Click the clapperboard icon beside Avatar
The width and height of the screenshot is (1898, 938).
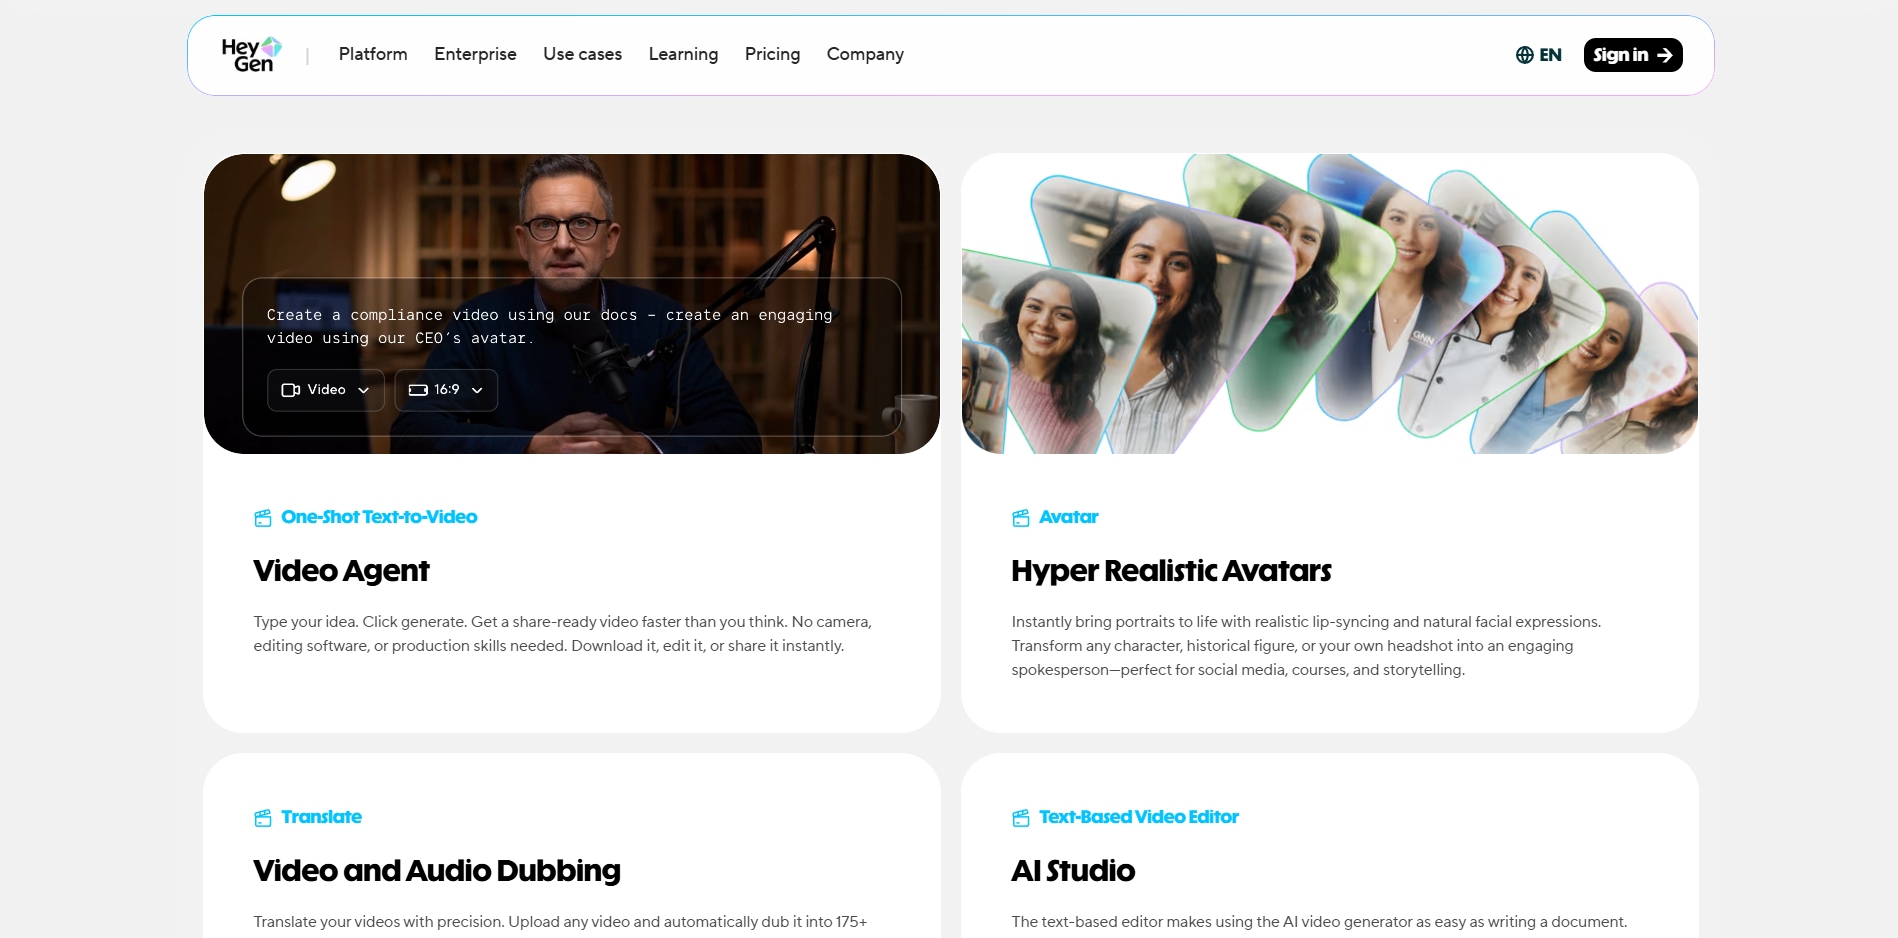click(1021, 518)
